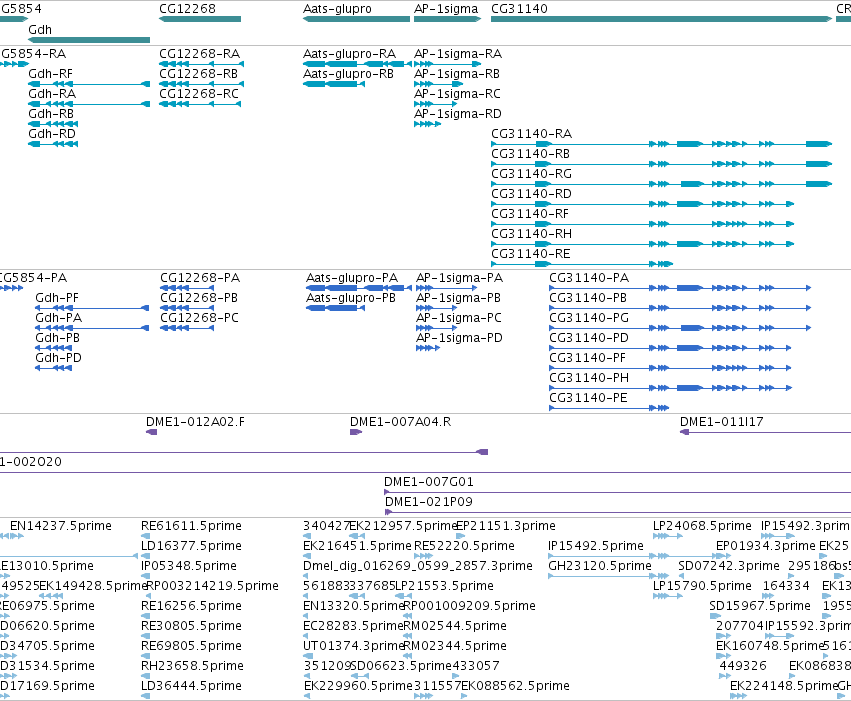The image size is (851, 701).
Task: Click protein CG31140-PE
Action: (x=588, y=398)
